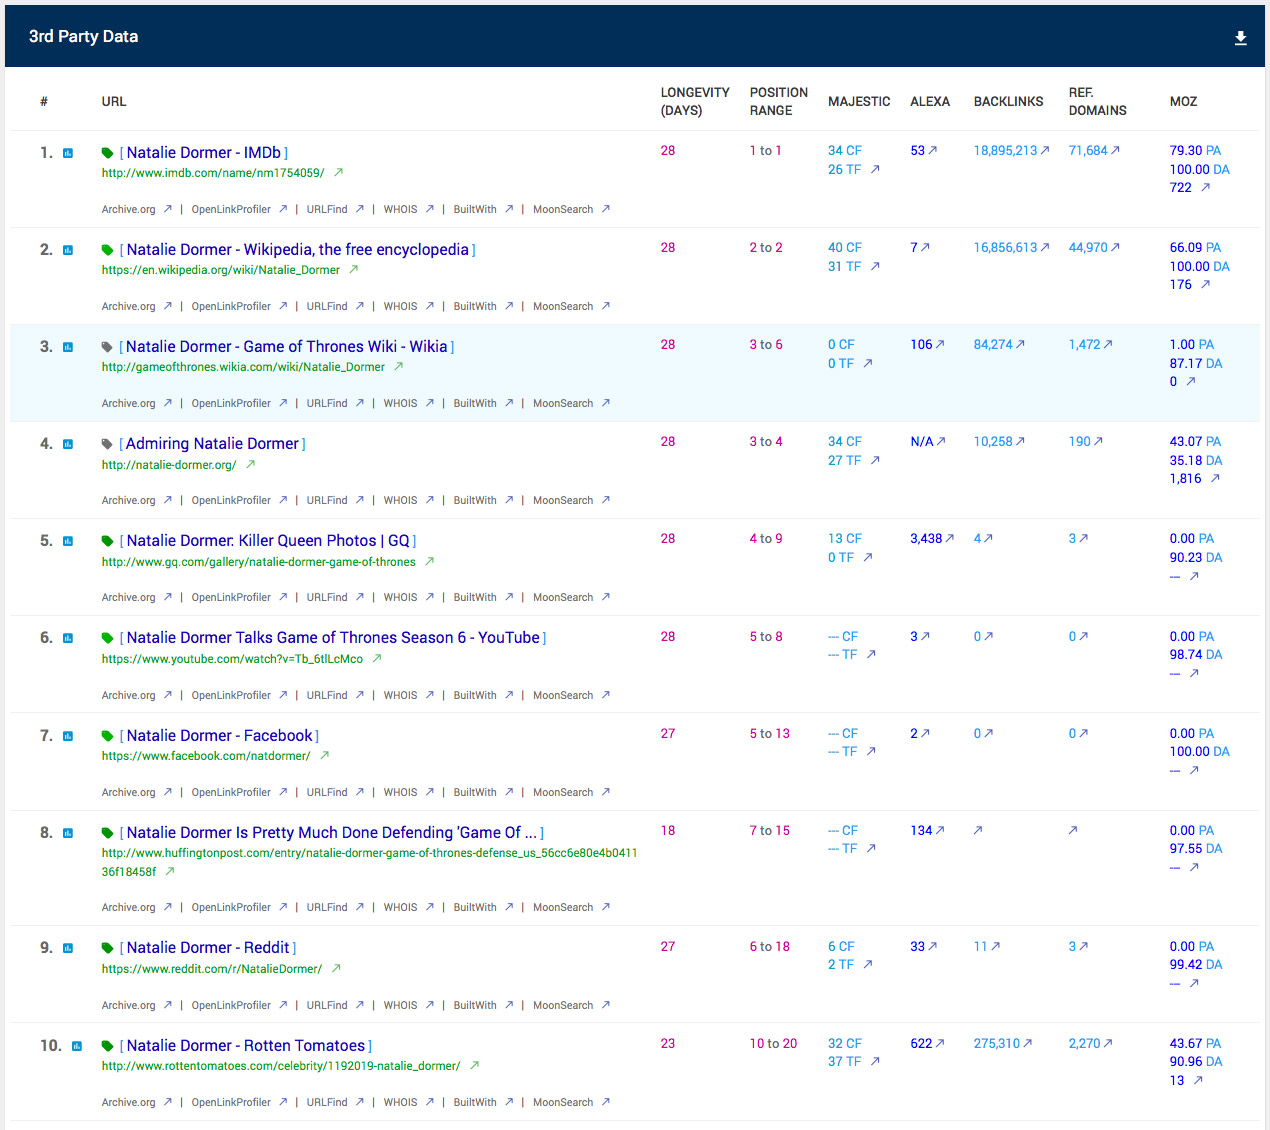Open chart icon for result 5 GQ

[68, 541]
